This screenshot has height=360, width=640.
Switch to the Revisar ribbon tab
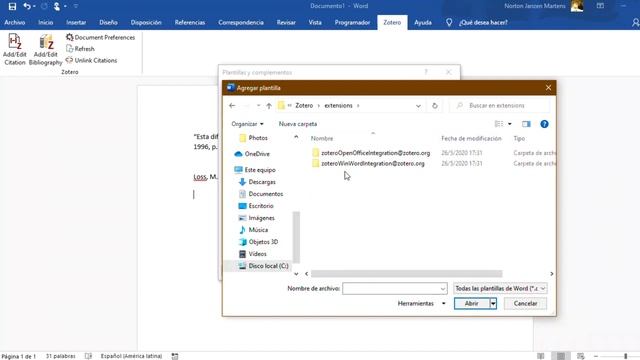click(x=286, y=22)
